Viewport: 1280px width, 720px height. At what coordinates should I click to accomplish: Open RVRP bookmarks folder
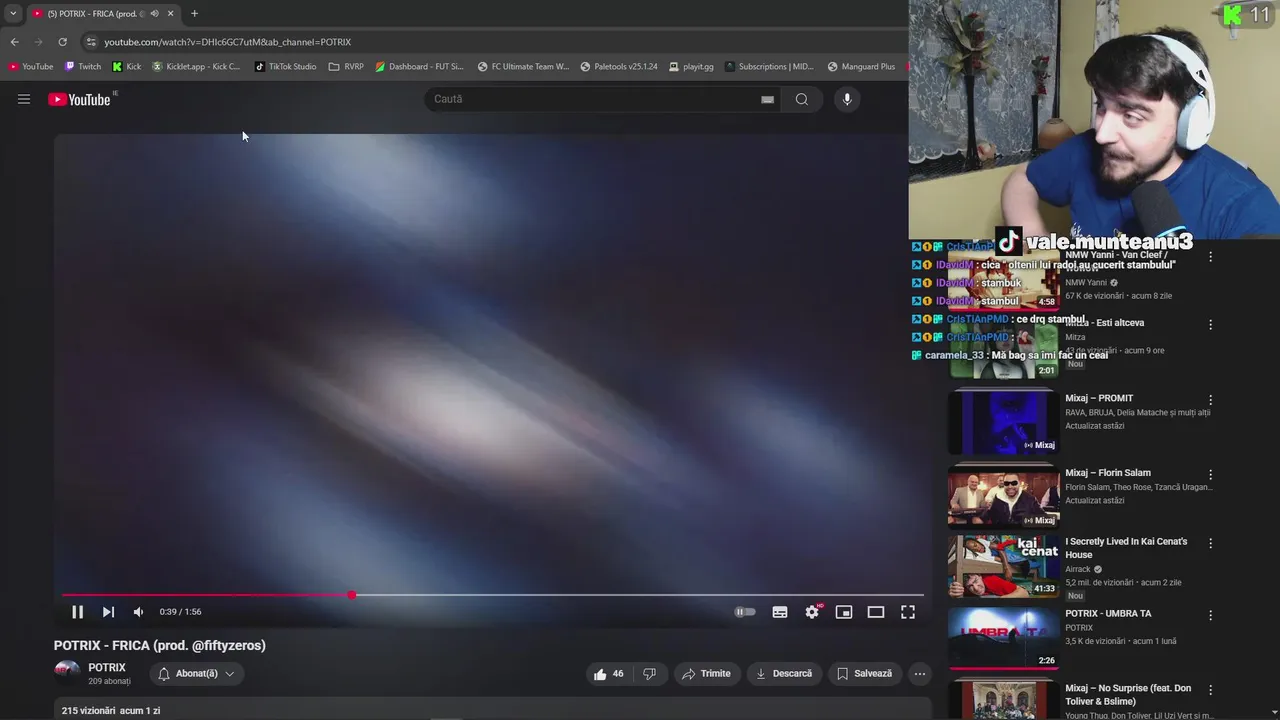pyautogui.click(x=346, y=67)
